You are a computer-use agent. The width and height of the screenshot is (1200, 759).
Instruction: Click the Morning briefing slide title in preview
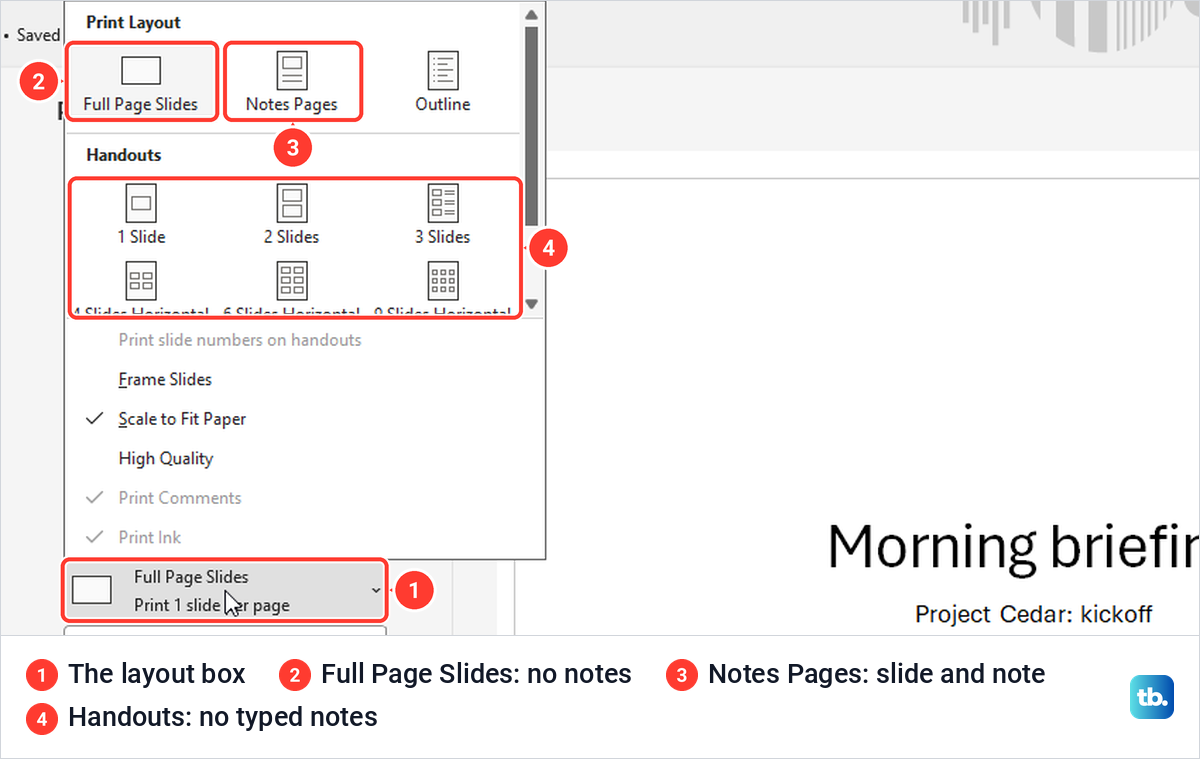click(1013, 548)
